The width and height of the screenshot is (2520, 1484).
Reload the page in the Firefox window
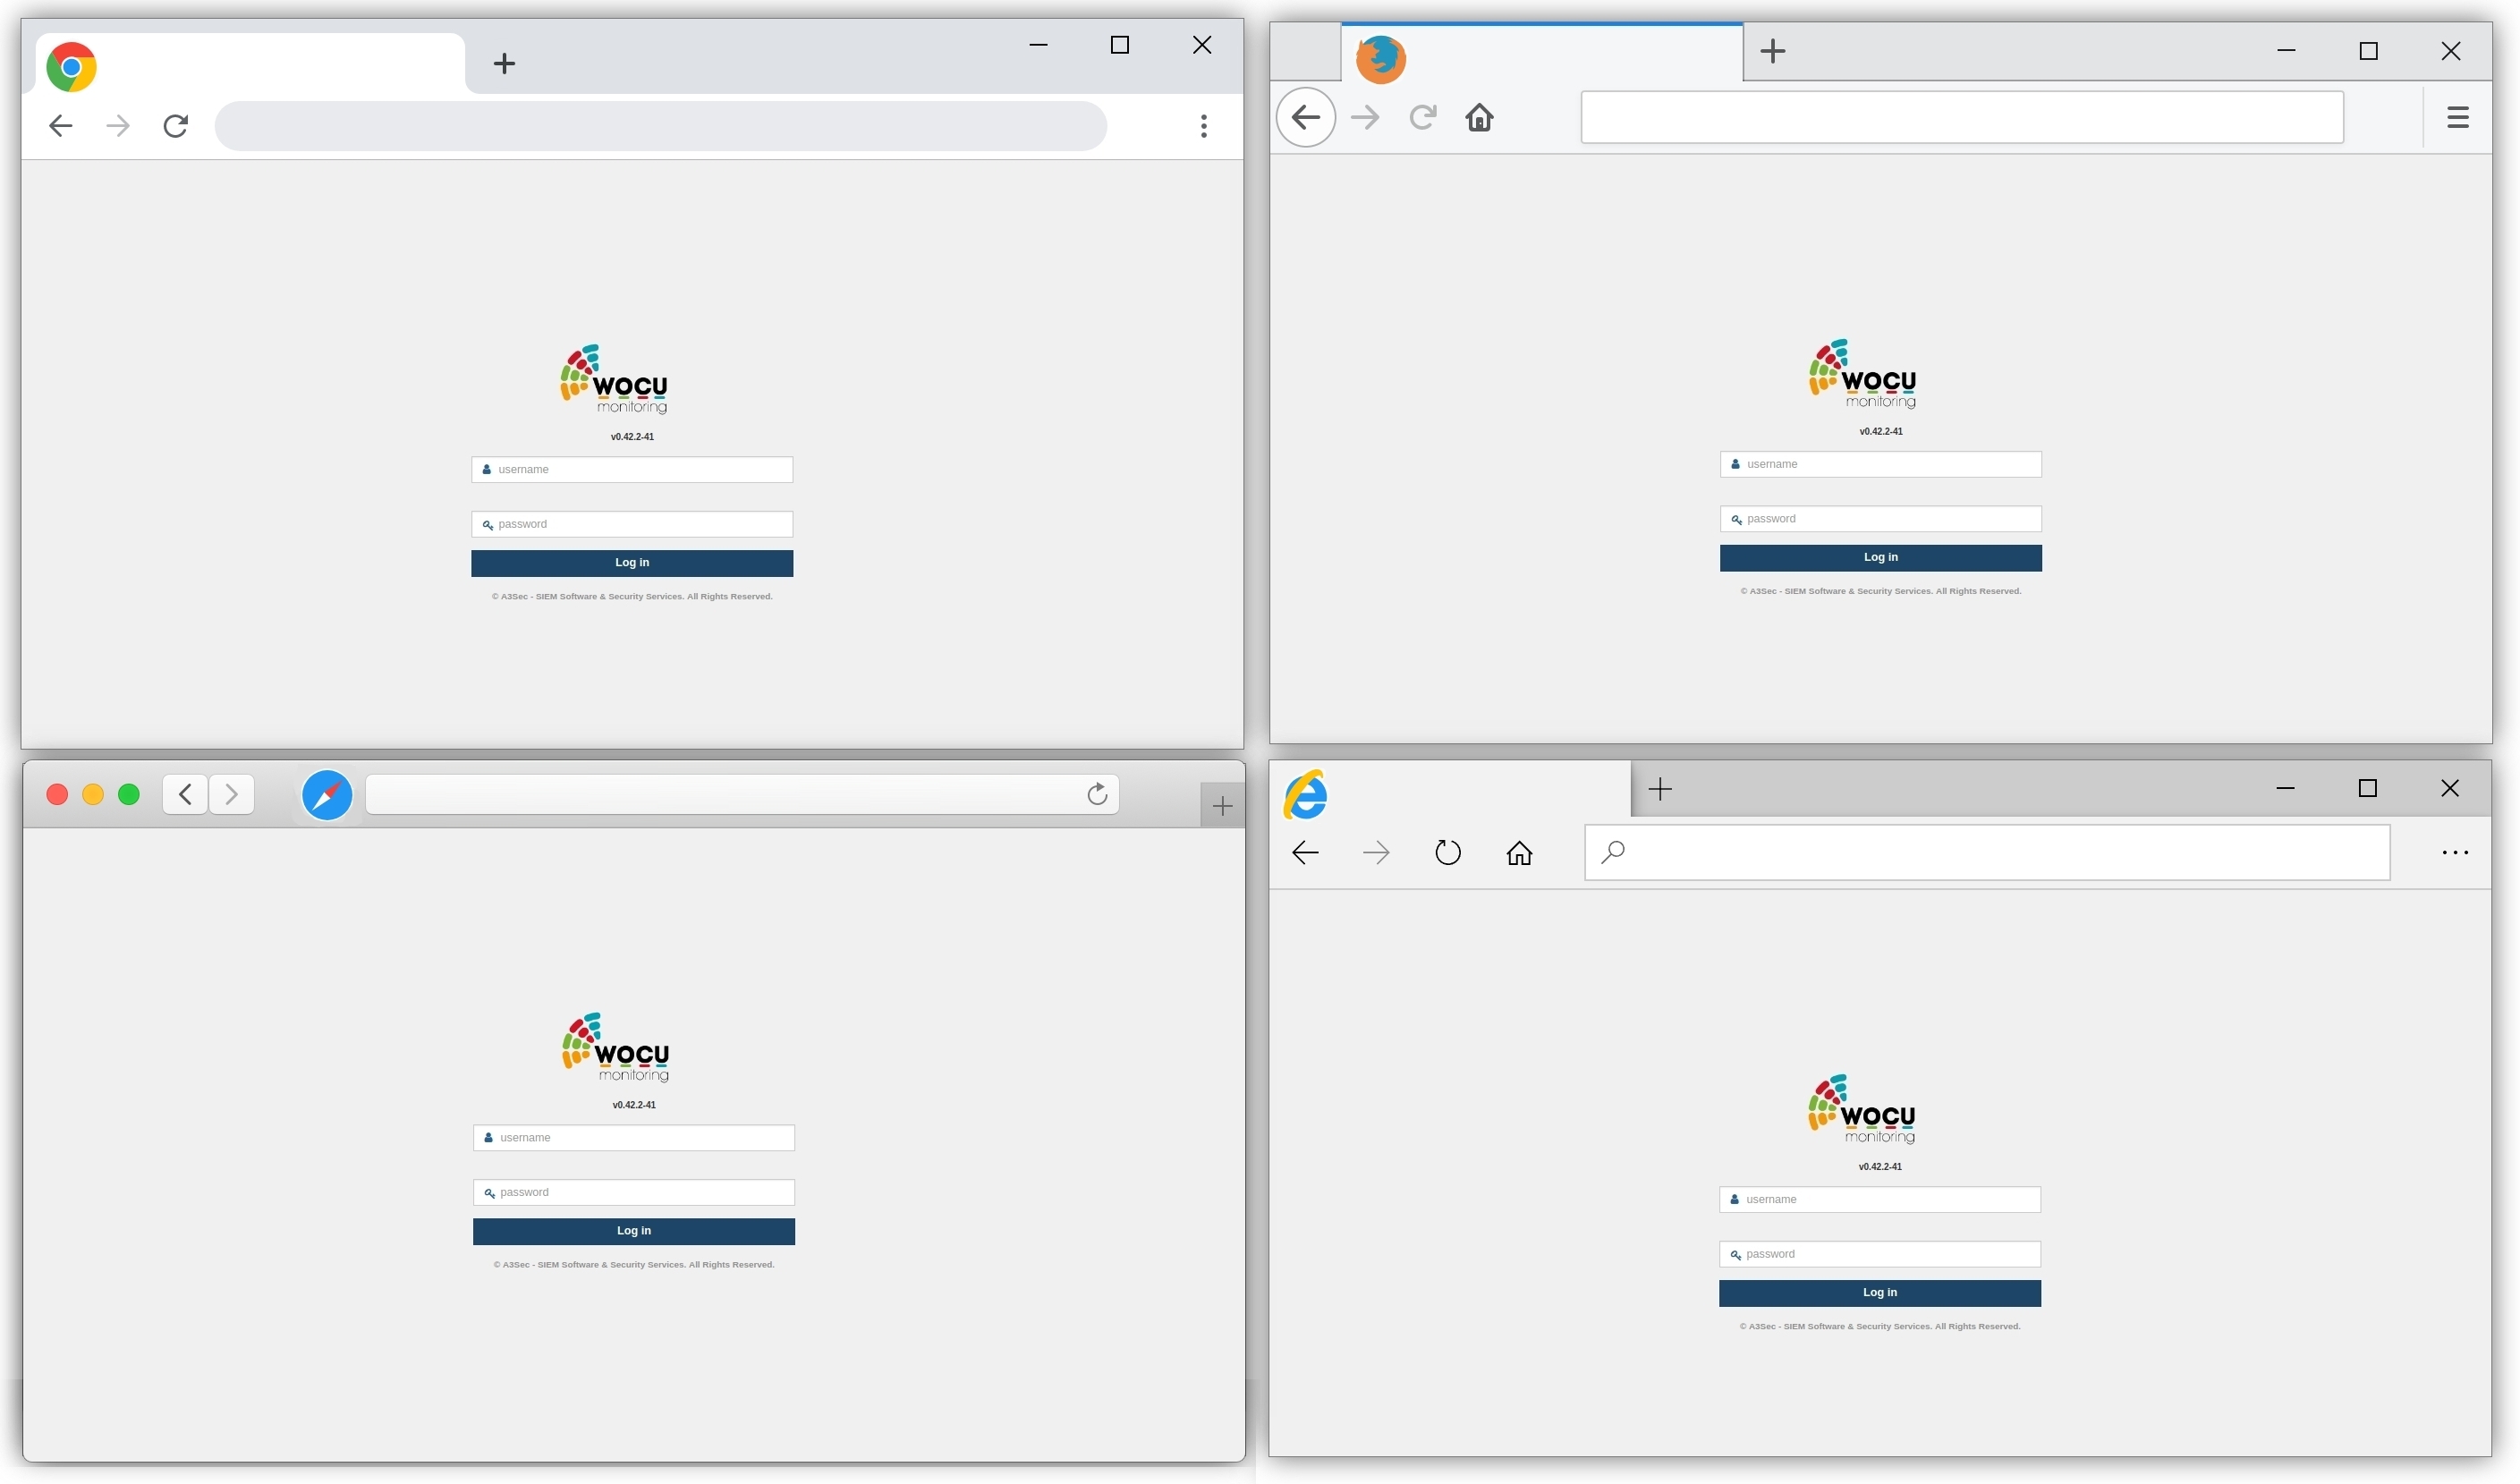point(1423,118)
